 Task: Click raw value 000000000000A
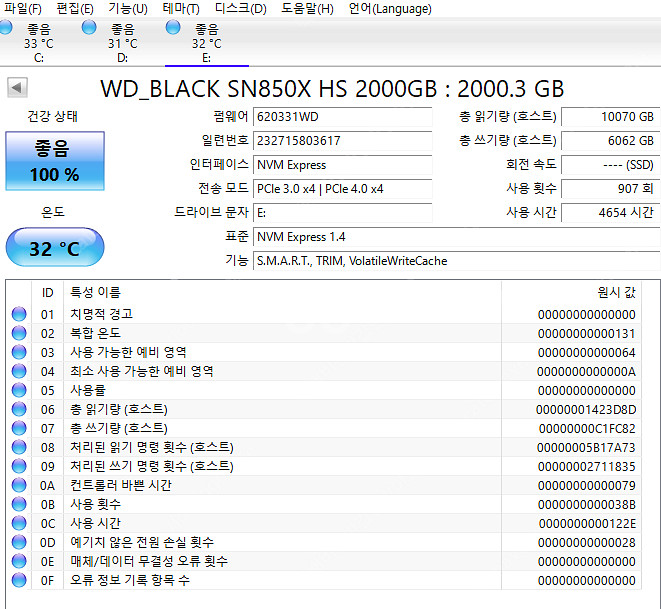(x=586, y=371)
